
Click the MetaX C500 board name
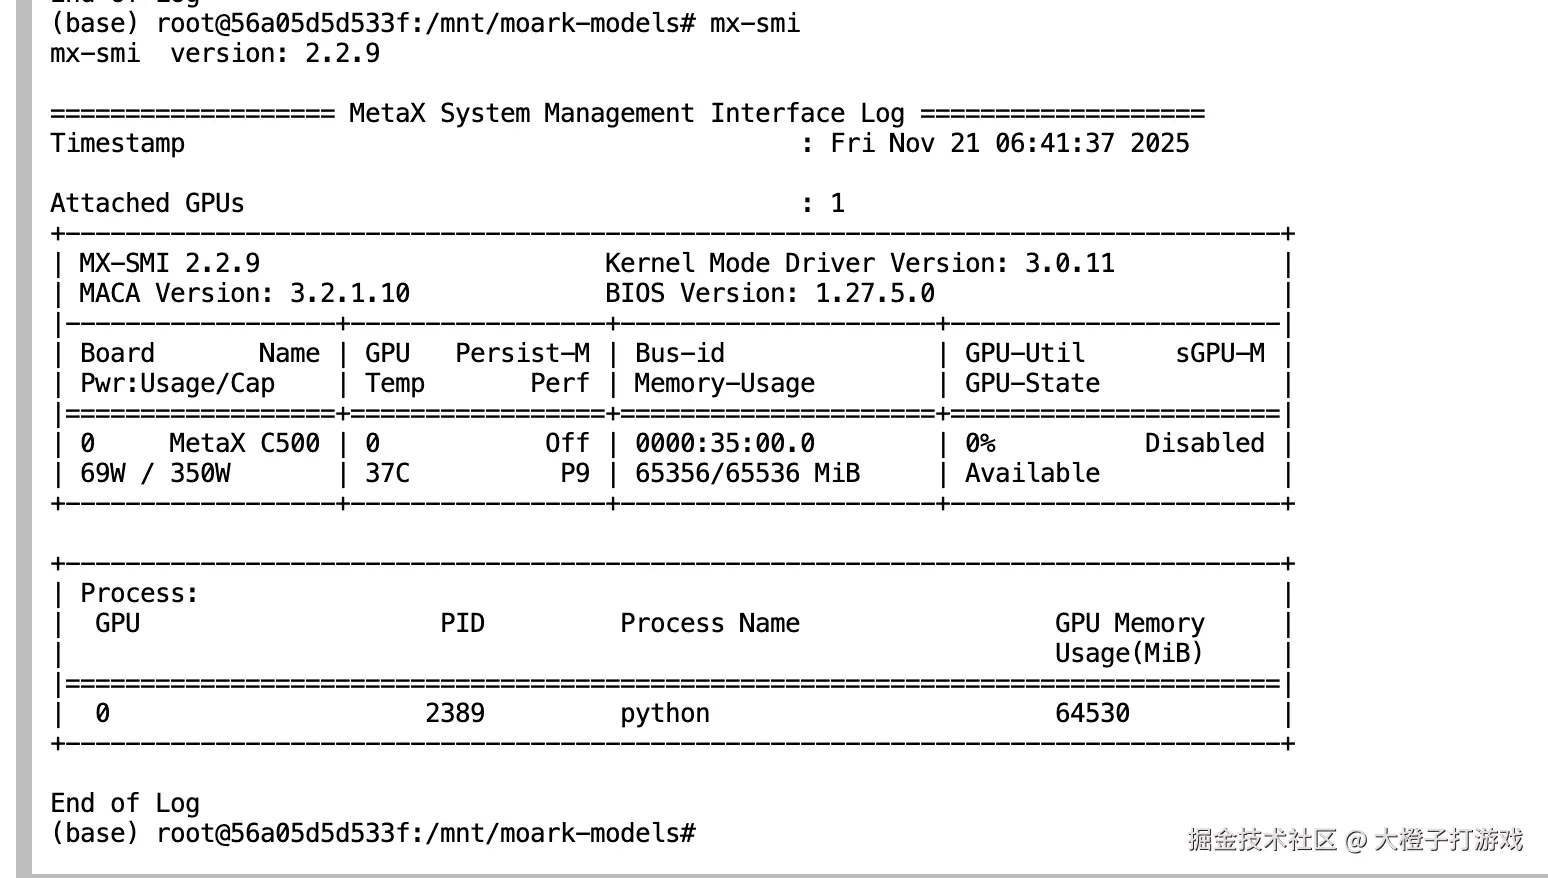point(244,443)
